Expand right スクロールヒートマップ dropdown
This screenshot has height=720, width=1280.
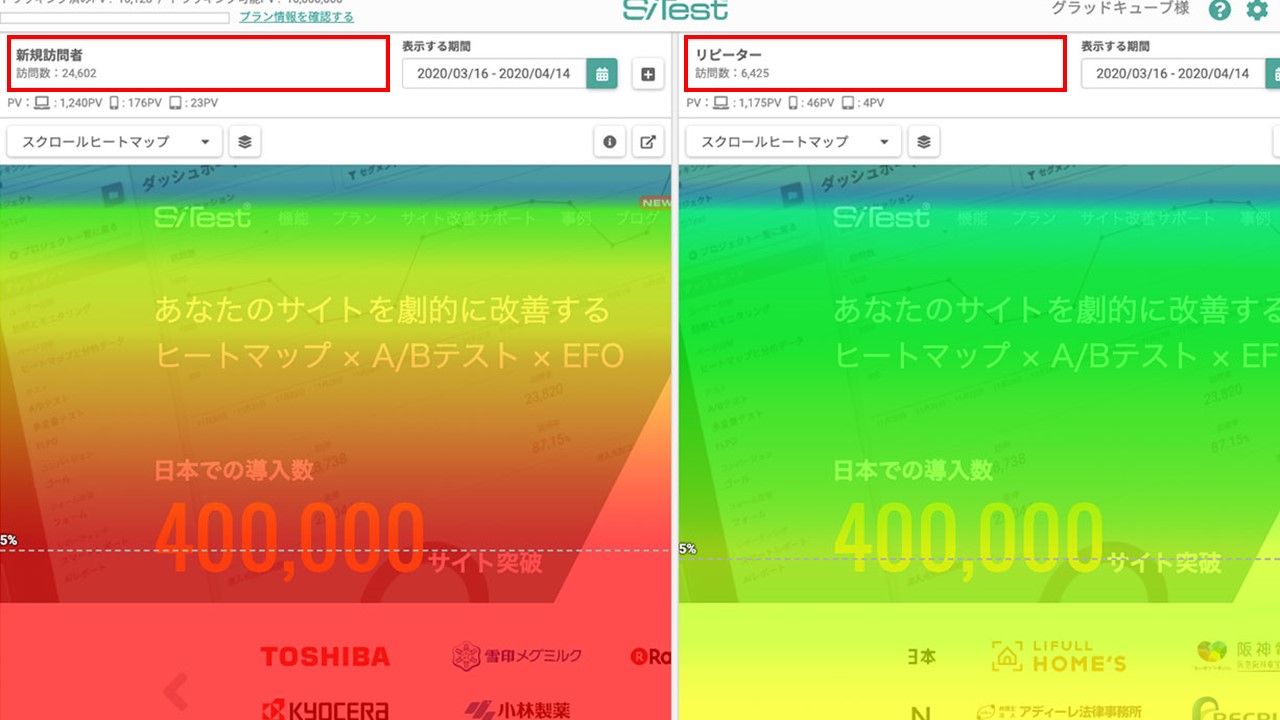[x=793, y=142]
